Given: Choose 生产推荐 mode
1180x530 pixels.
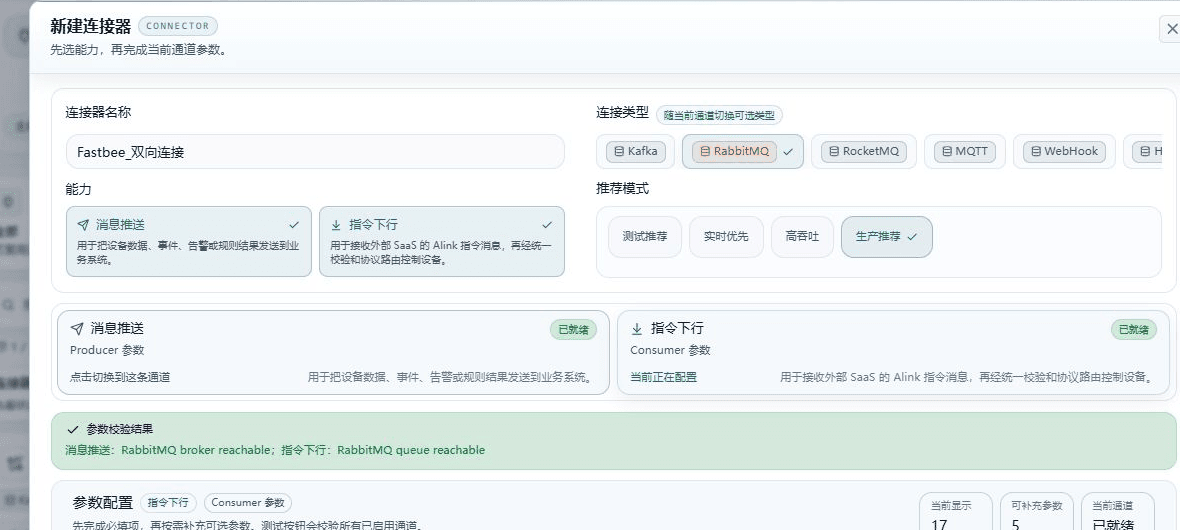Looking at the screenshot, I should pos(887,236).
